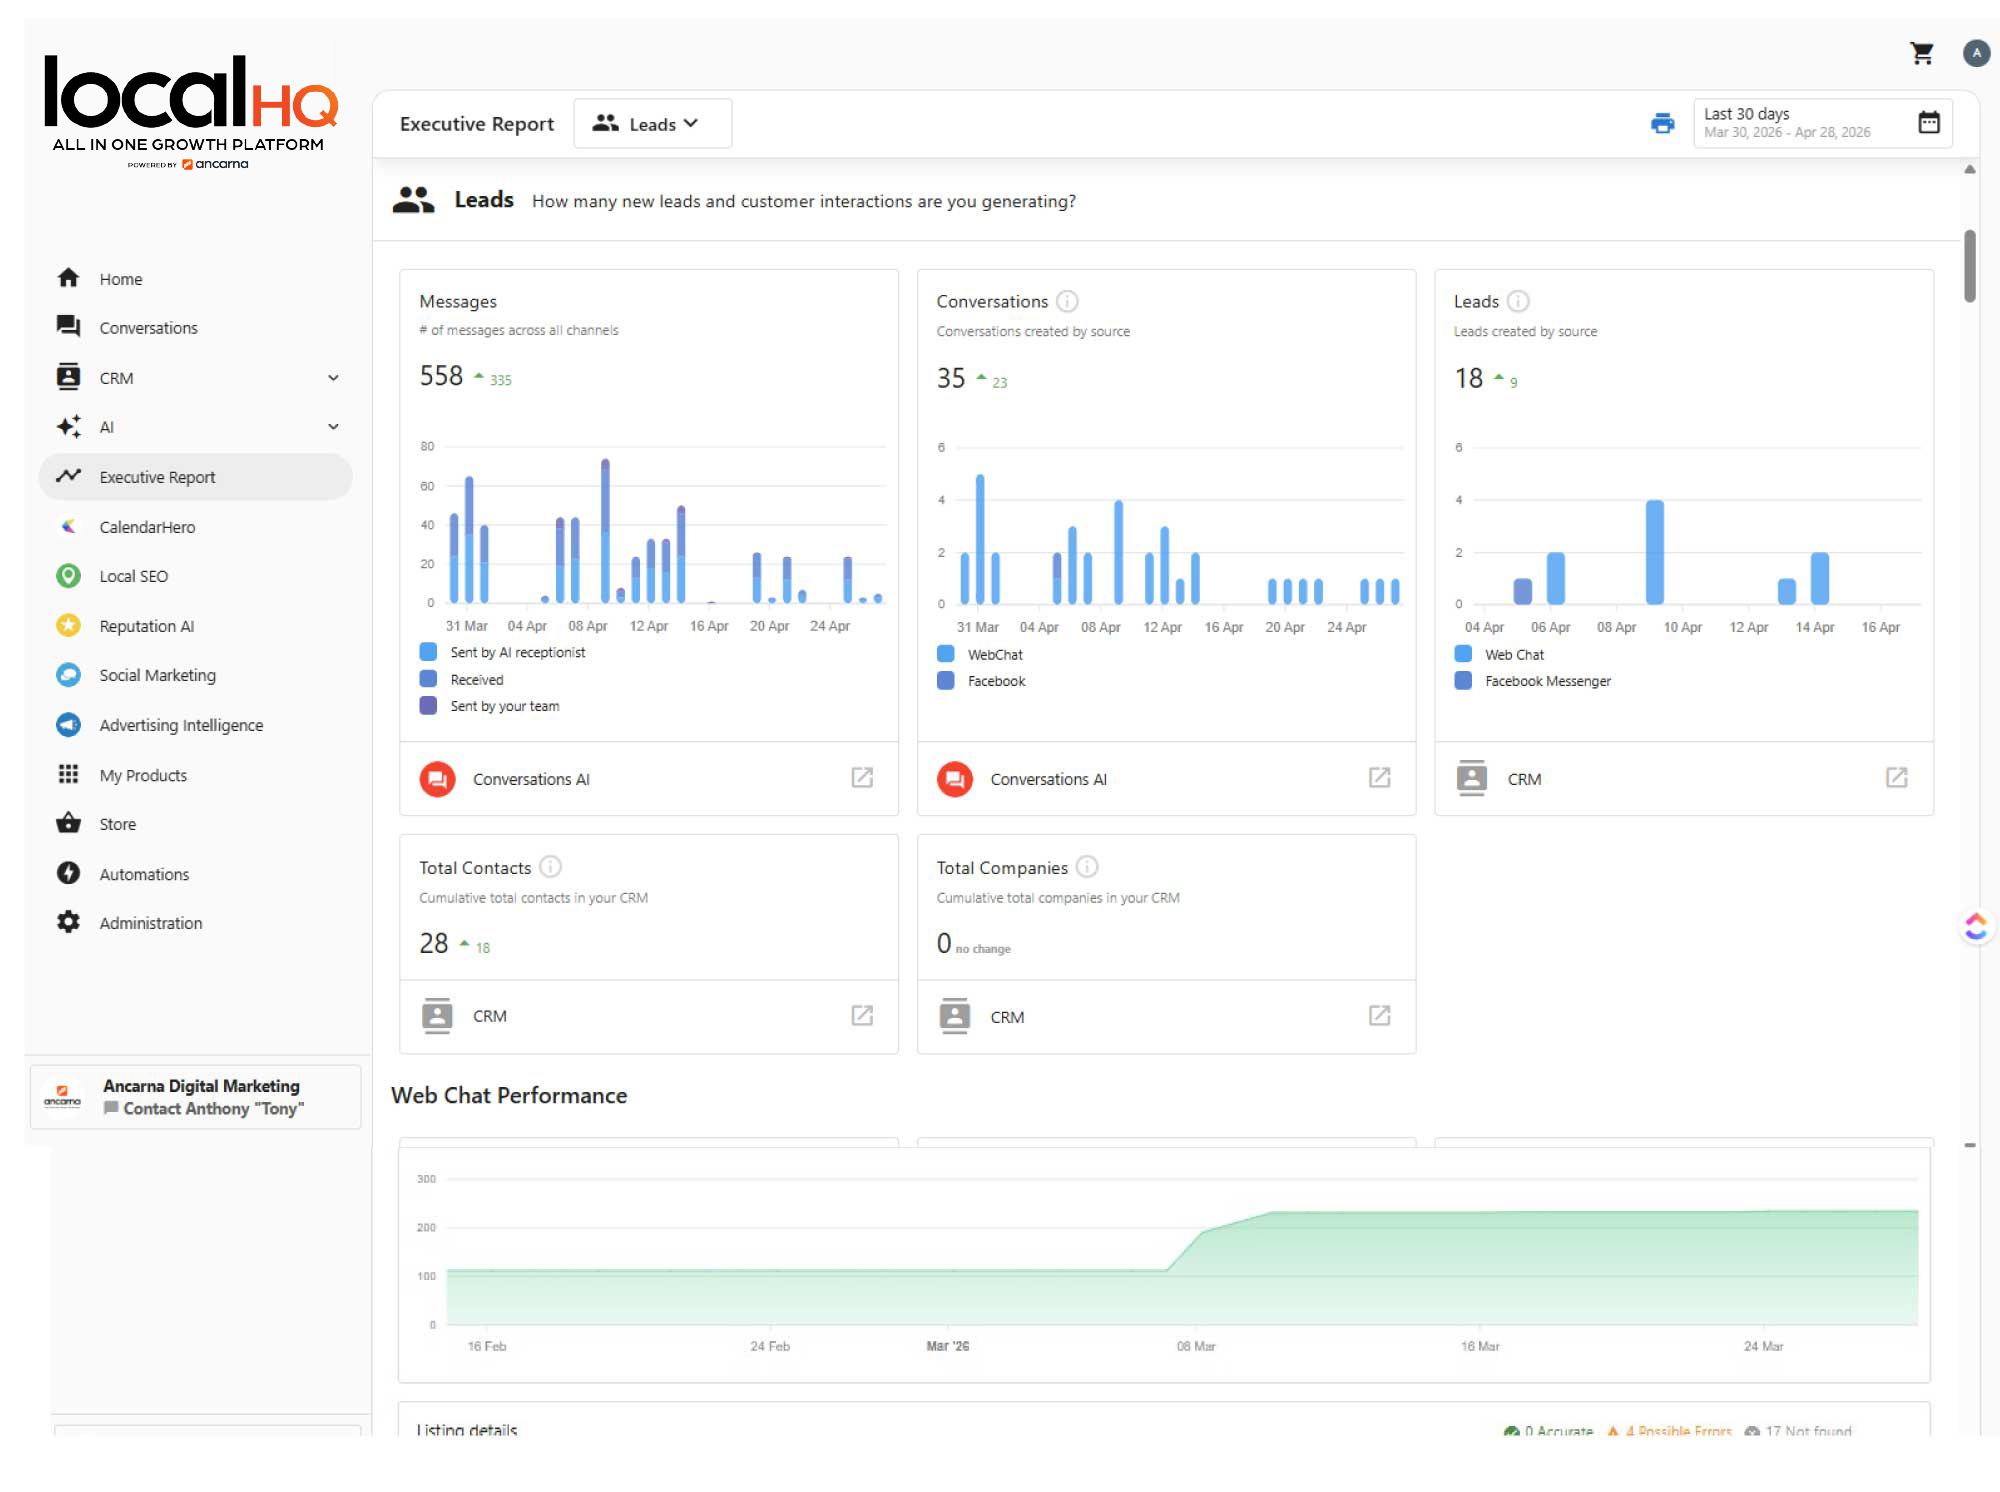Click the Advertising Intelligence megaphone icon
The width and height of the screenshot is (2000, 1492).
point(68,724)
